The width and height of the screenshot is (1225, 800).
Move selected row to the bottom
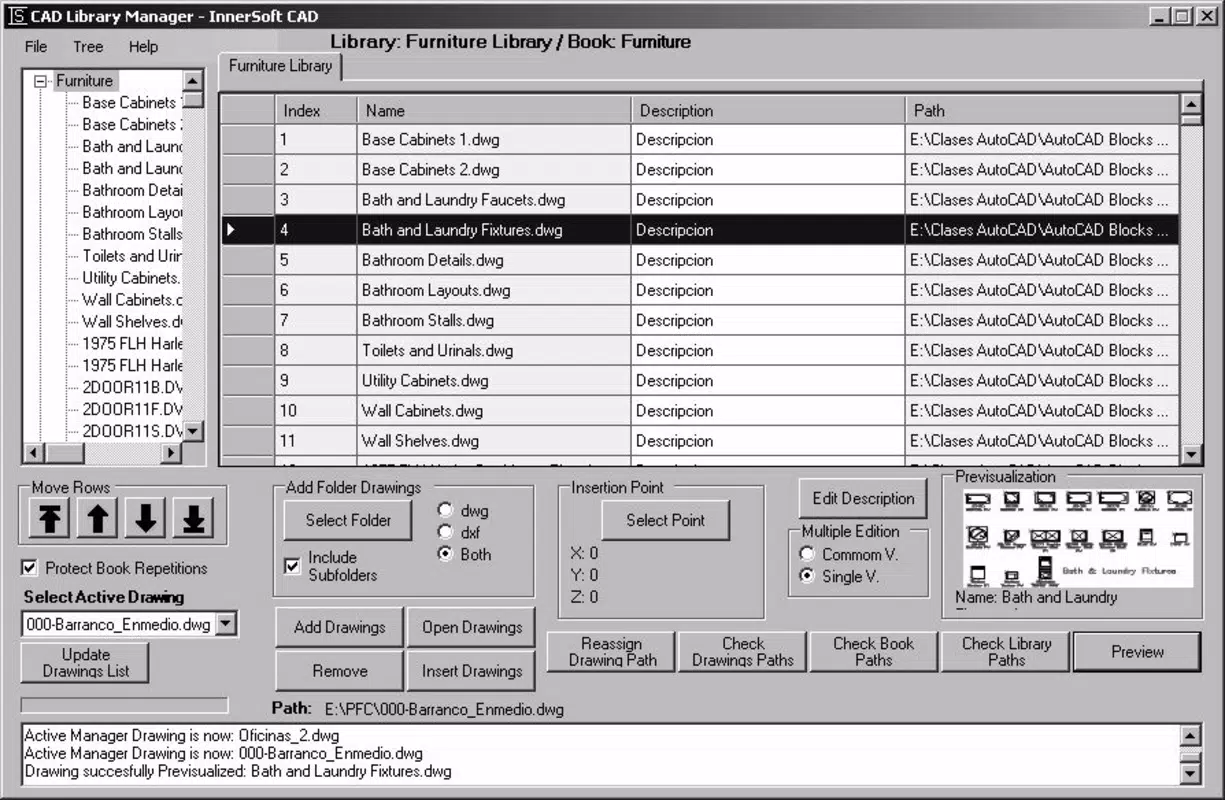tap(193, 518)
